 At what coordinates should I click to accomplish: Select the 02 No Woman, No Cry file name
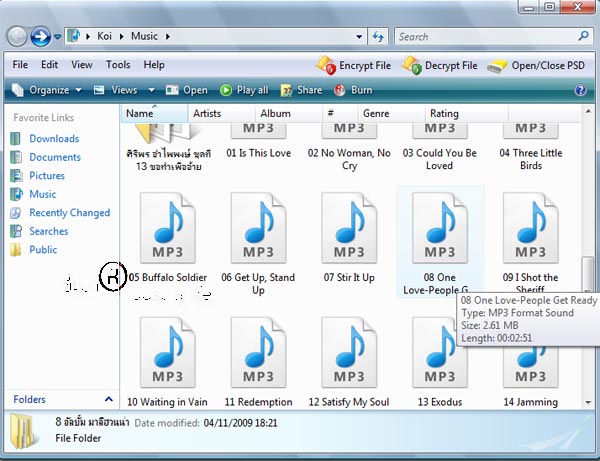click(349, 159)
